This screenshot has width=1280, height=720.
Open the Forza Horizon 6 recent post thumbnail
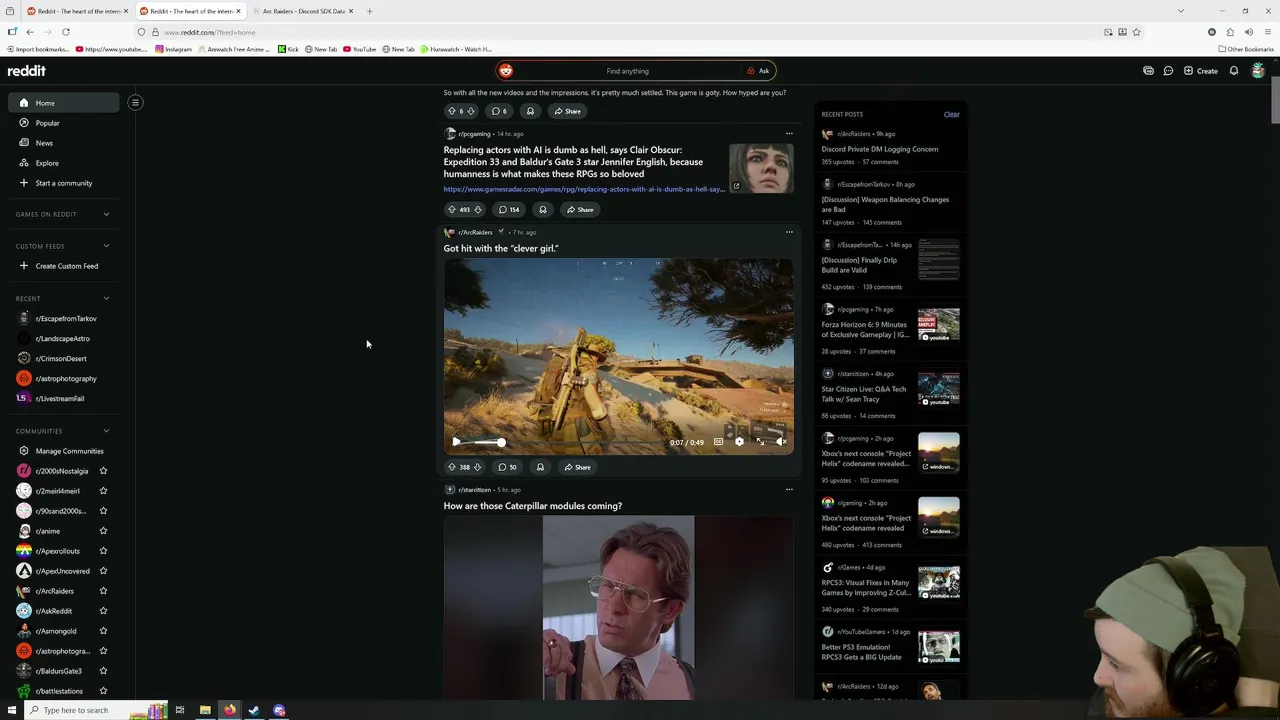tap(939, 325)
